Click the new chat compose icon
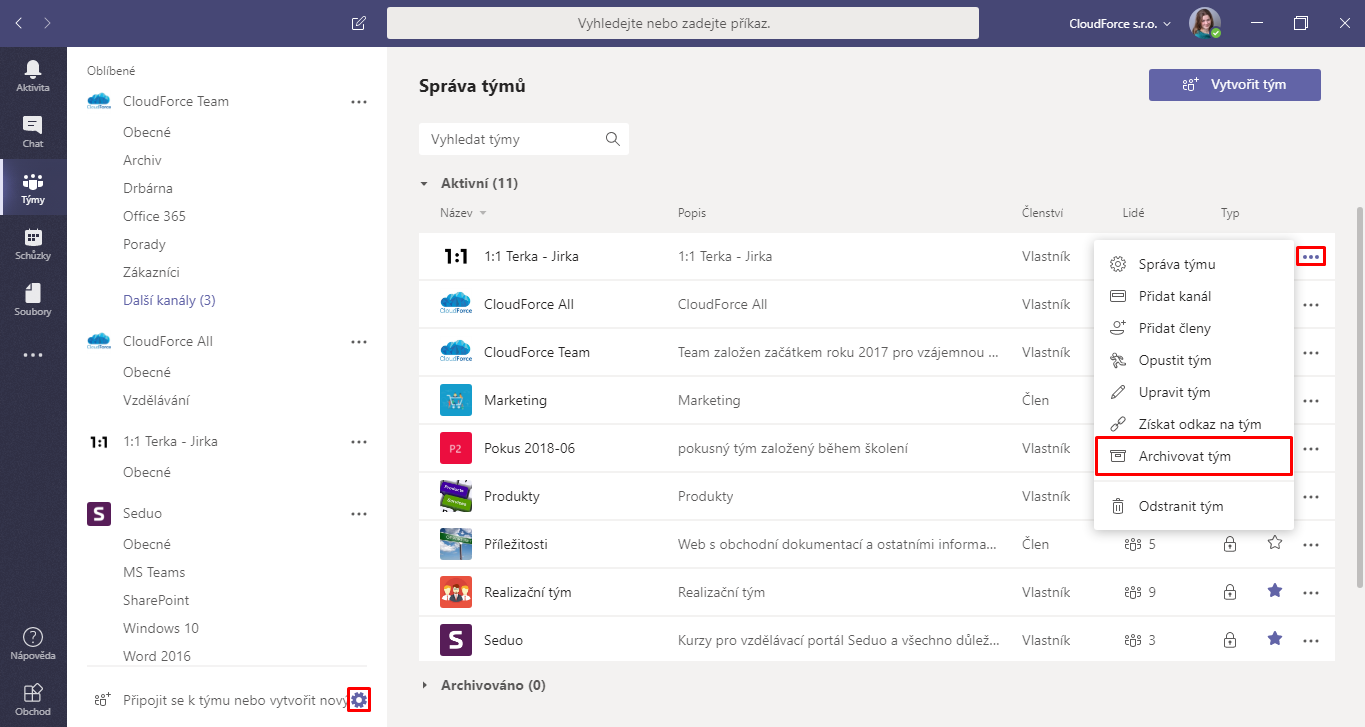The image size is (1365, 727). click(x=359, y=23)
